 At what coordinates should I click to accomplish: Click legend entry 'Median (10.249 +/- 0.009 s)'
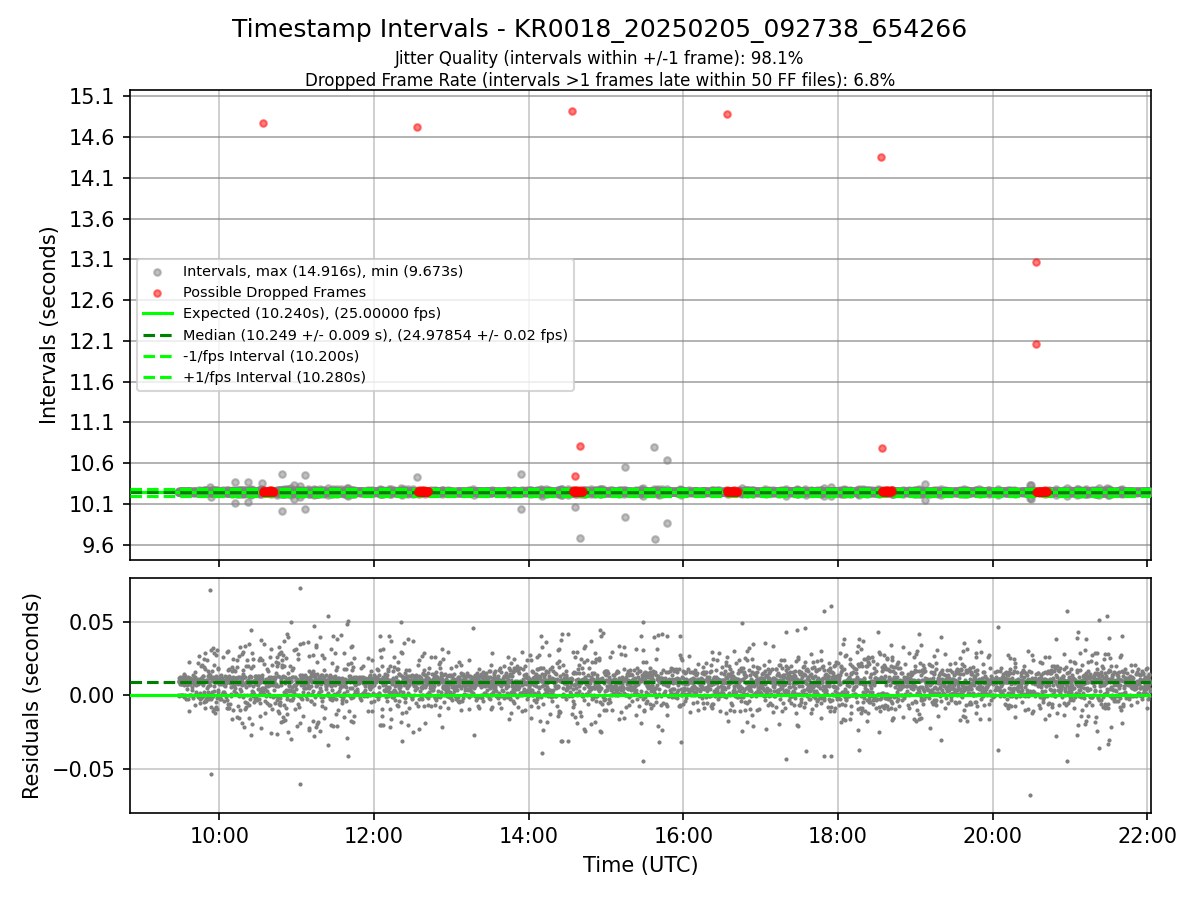(375, 335)
